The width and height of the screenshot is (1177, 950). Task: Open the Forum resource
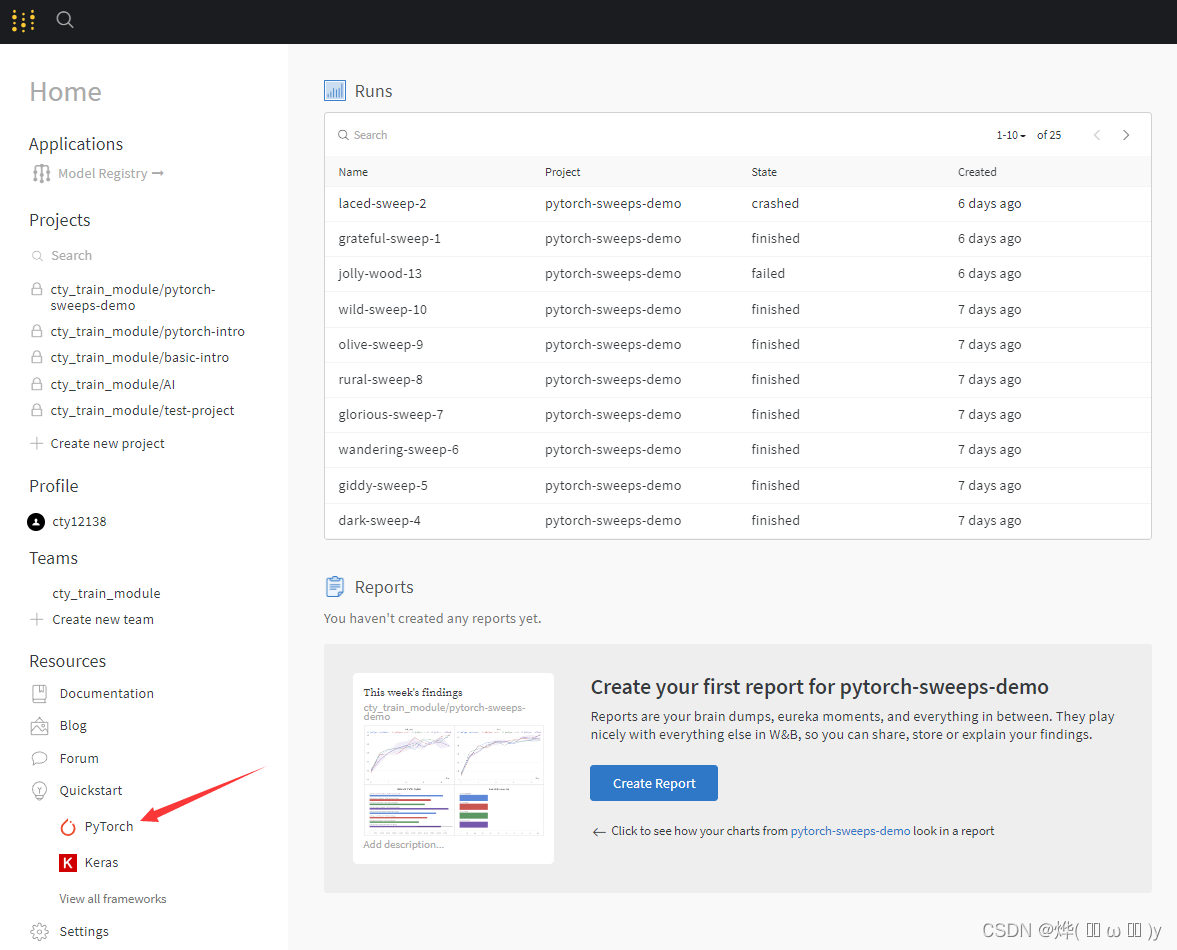(79, 759)
